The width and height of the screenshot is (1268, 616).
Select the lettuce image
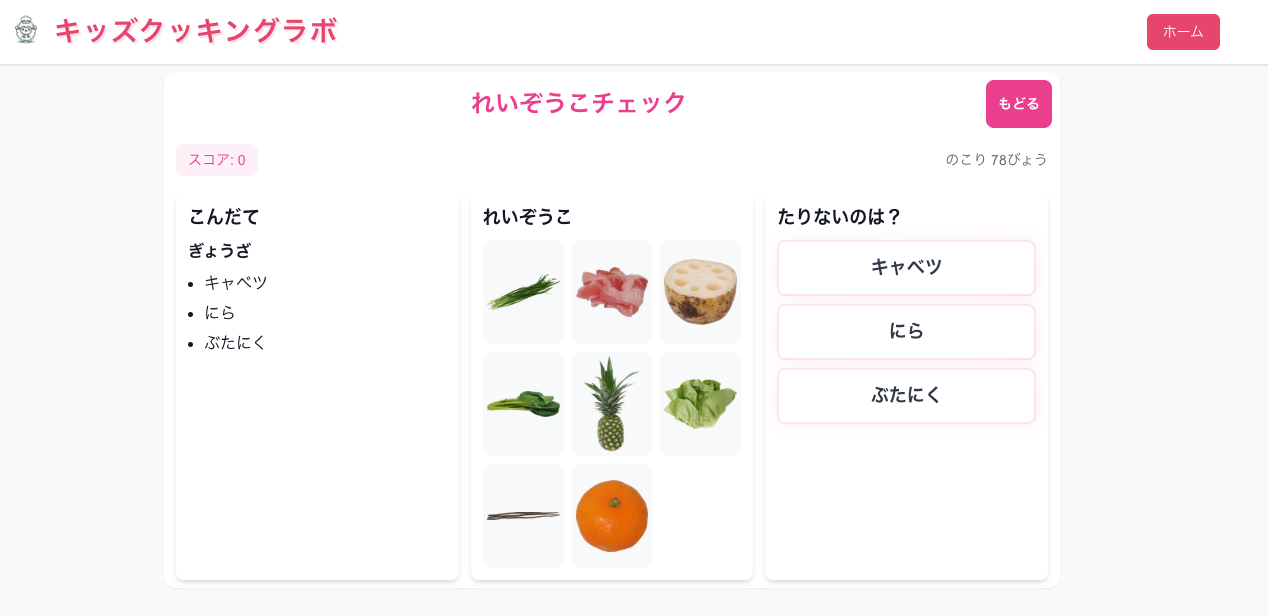pos(700,404)
